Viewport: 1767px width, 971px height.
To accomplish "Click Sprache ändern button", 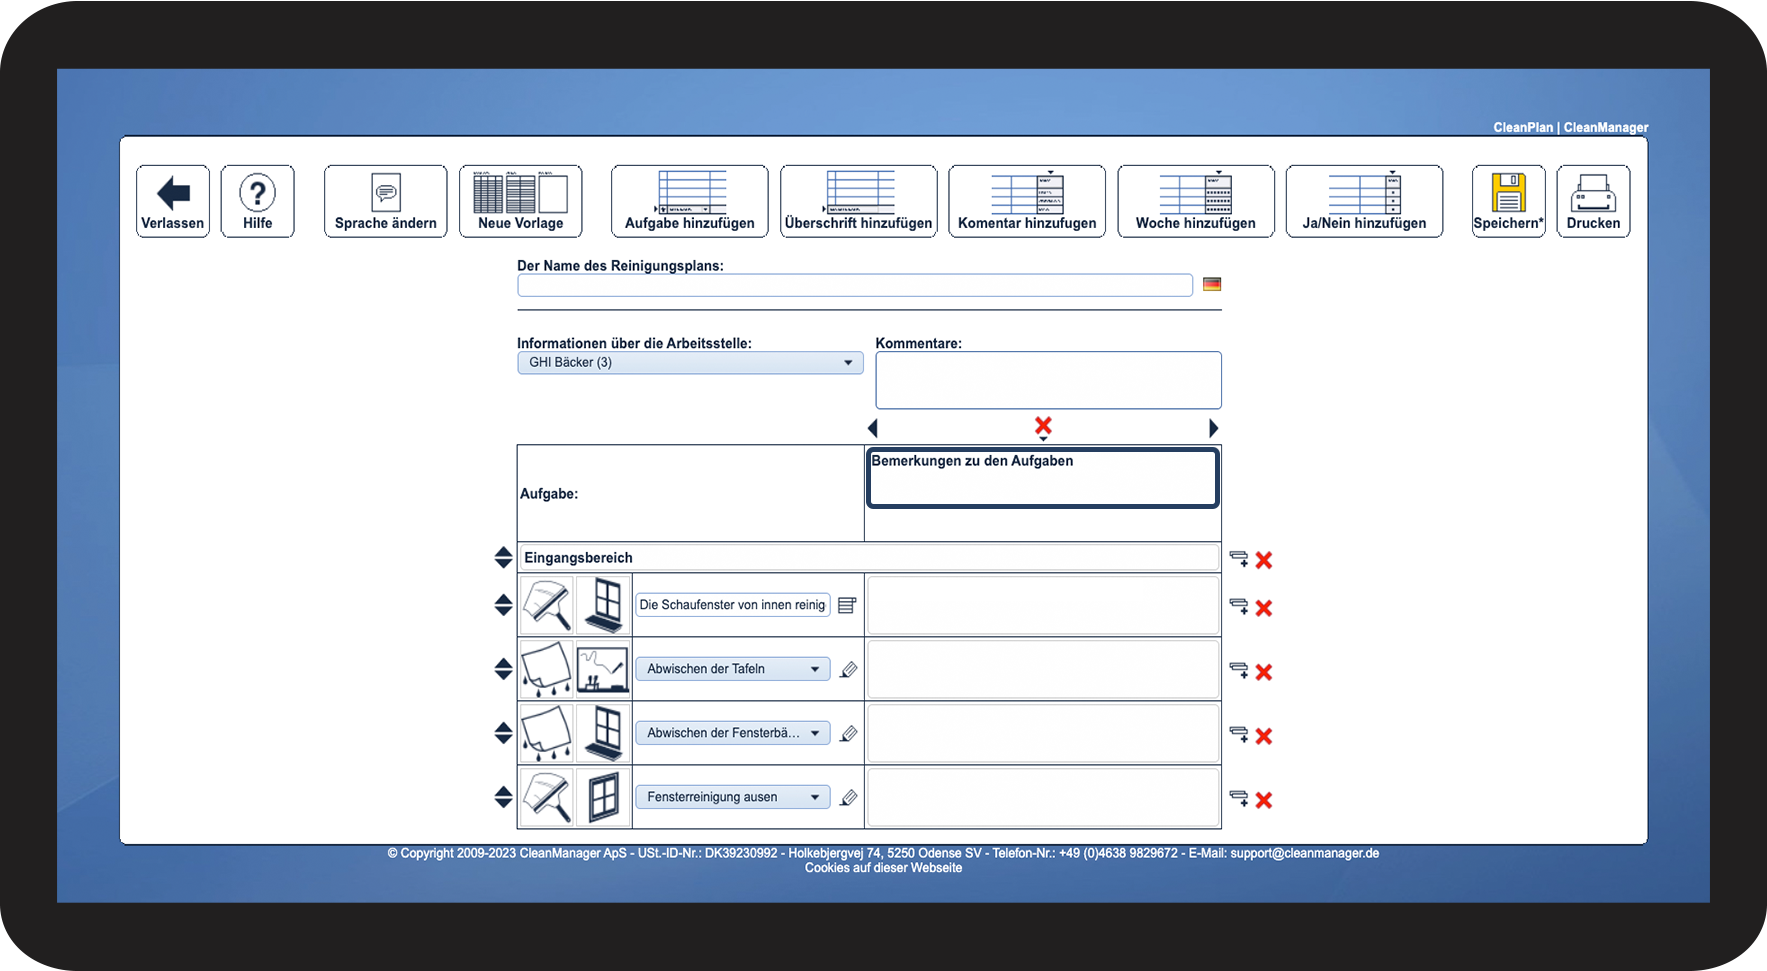I will coord(385,201).
